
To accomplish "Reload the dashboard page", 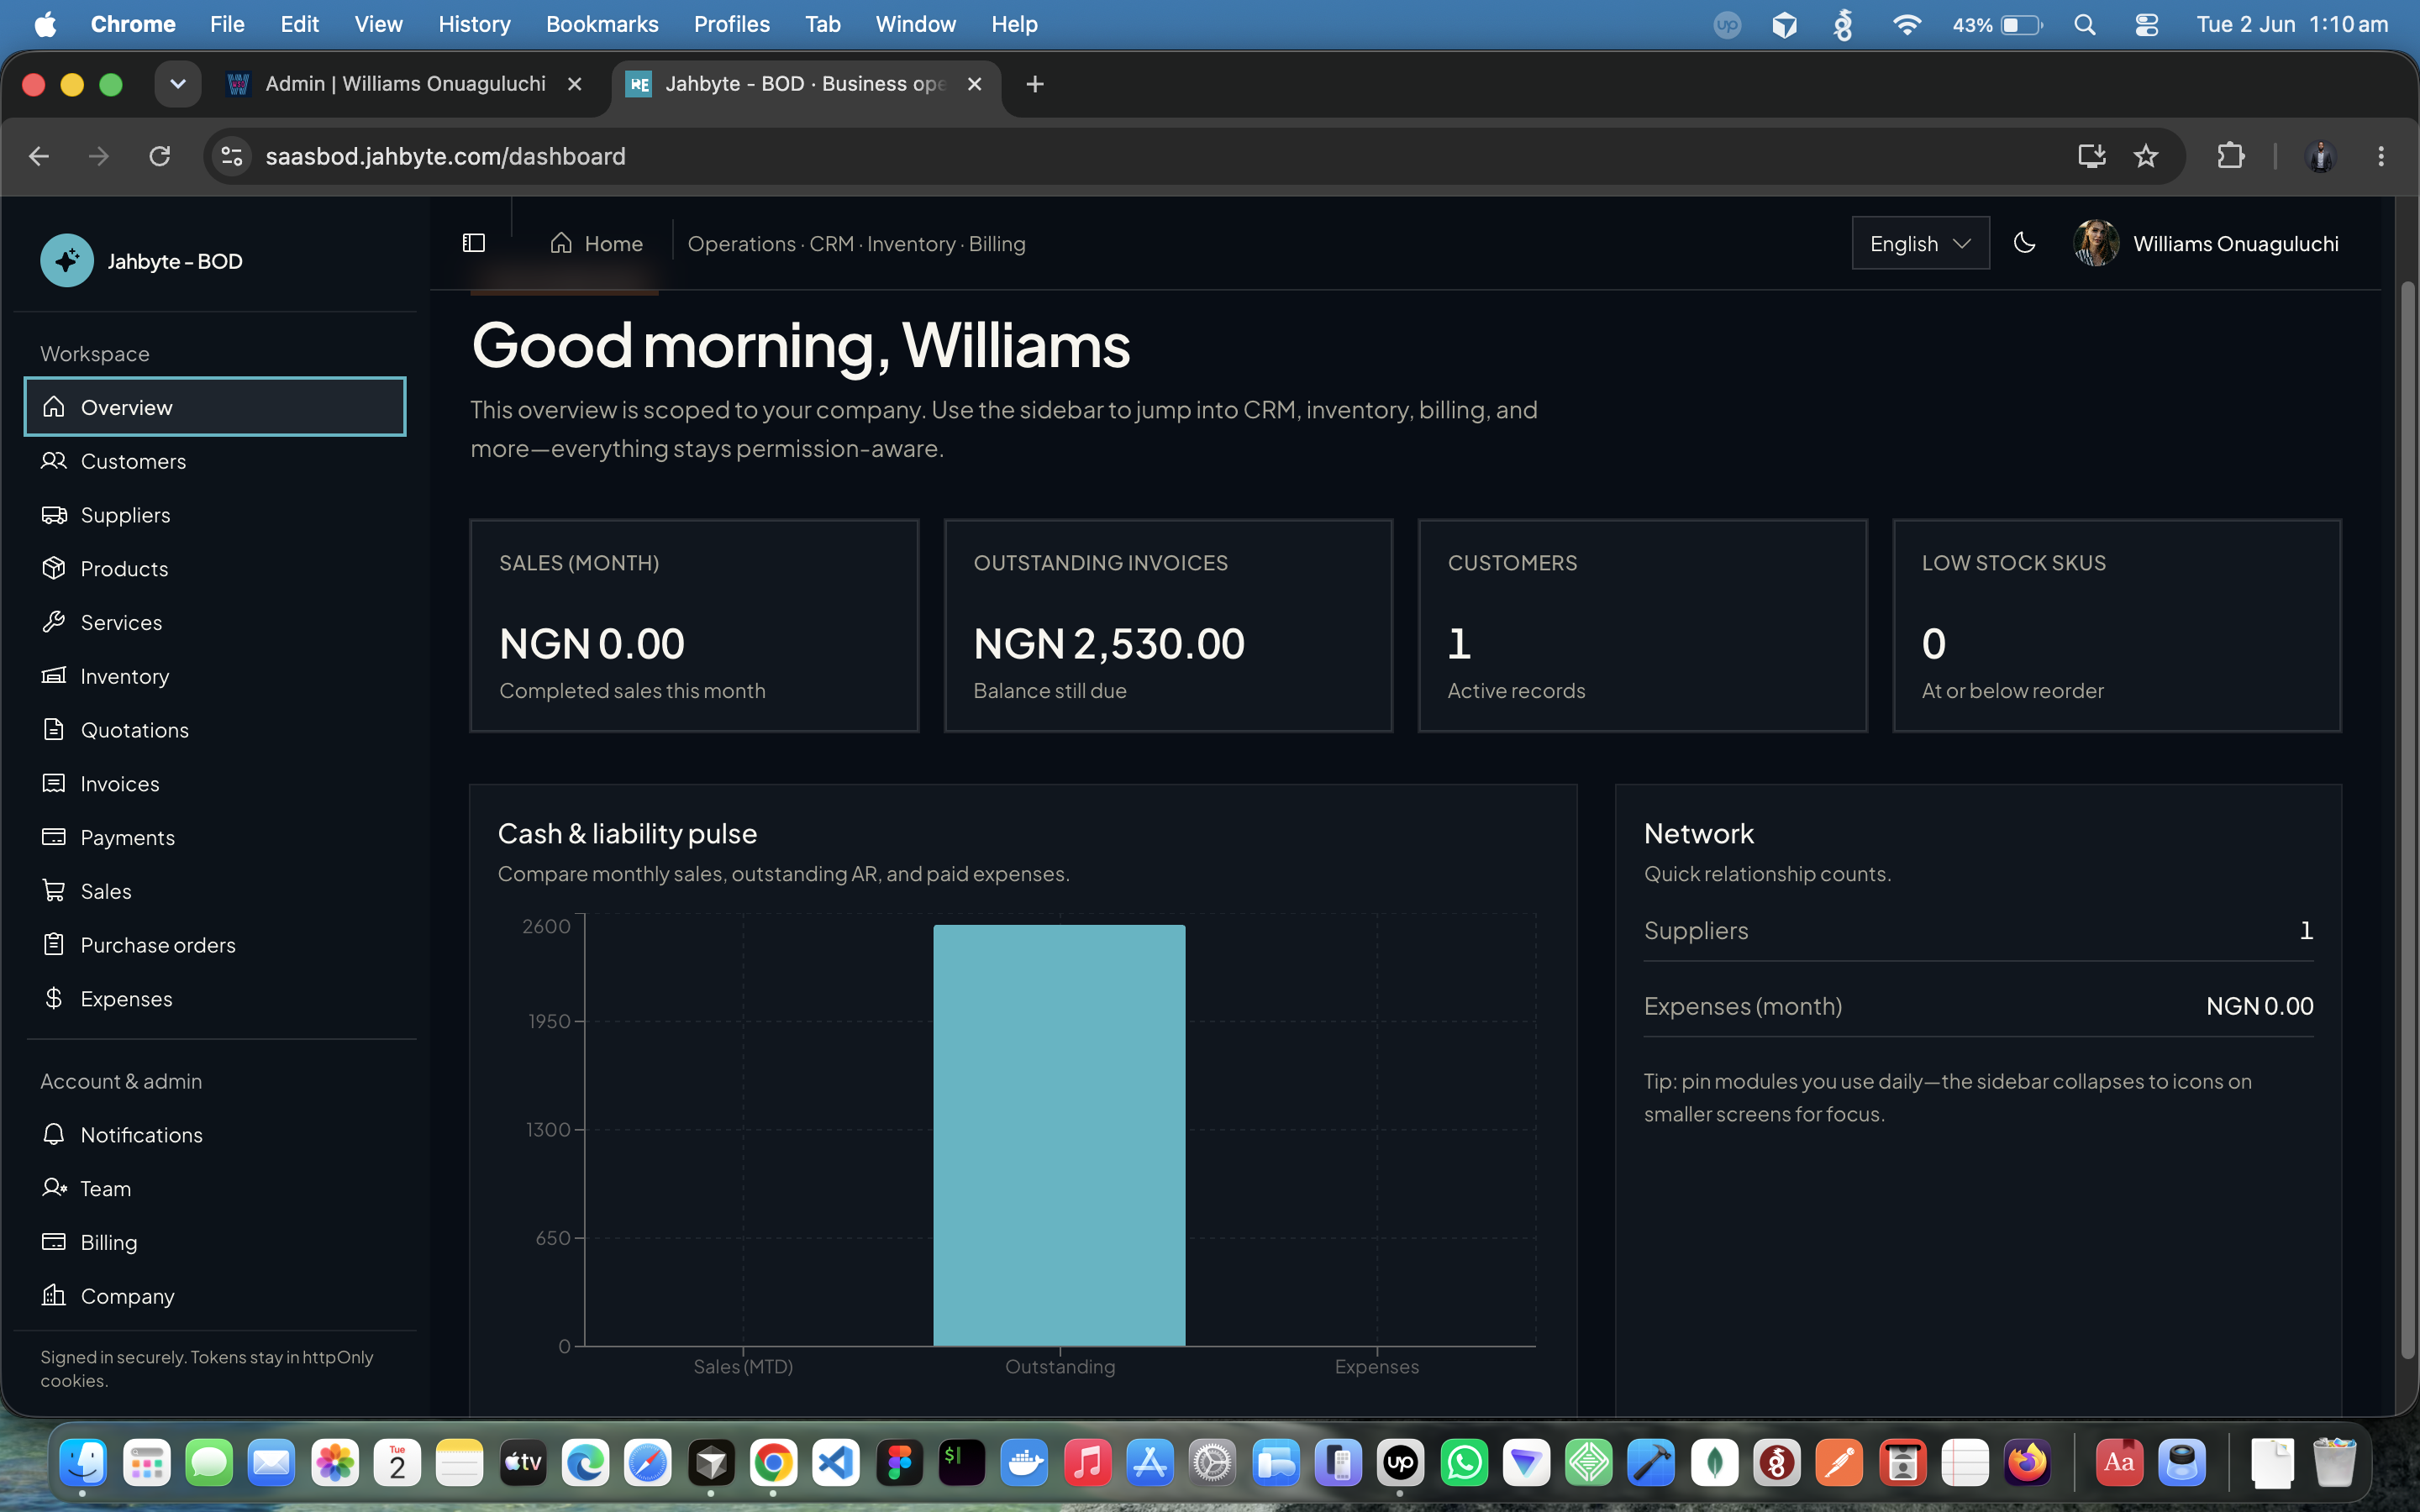I will click(160, 156).
